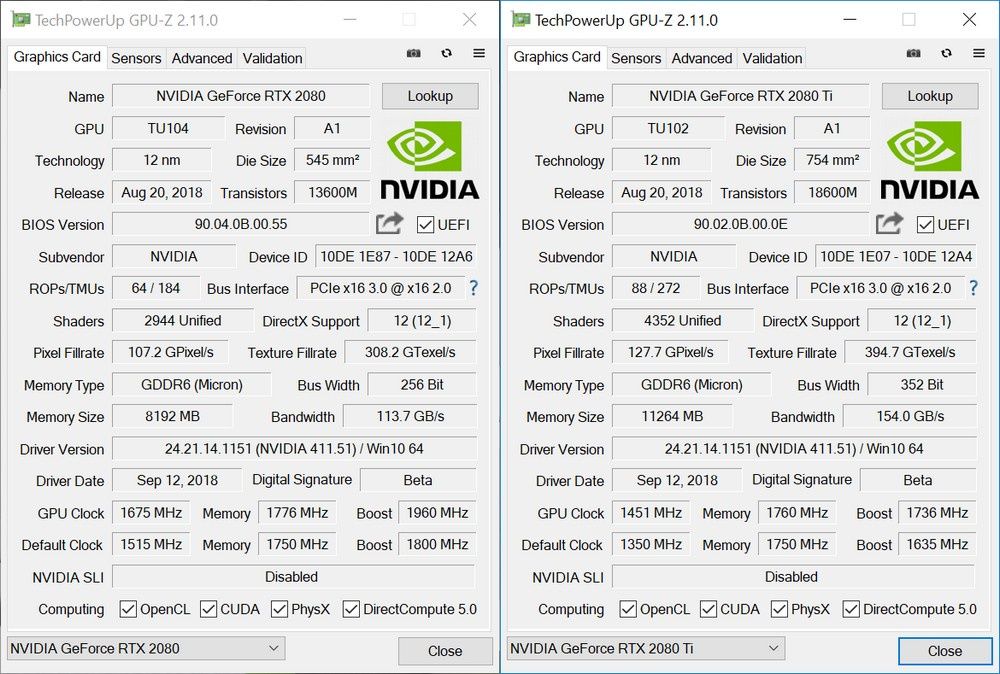
Task: Click Name field showing NVIDIA GeForce RTX 2080 Ti
Action: pyautogui.click(x=741, y=96)
